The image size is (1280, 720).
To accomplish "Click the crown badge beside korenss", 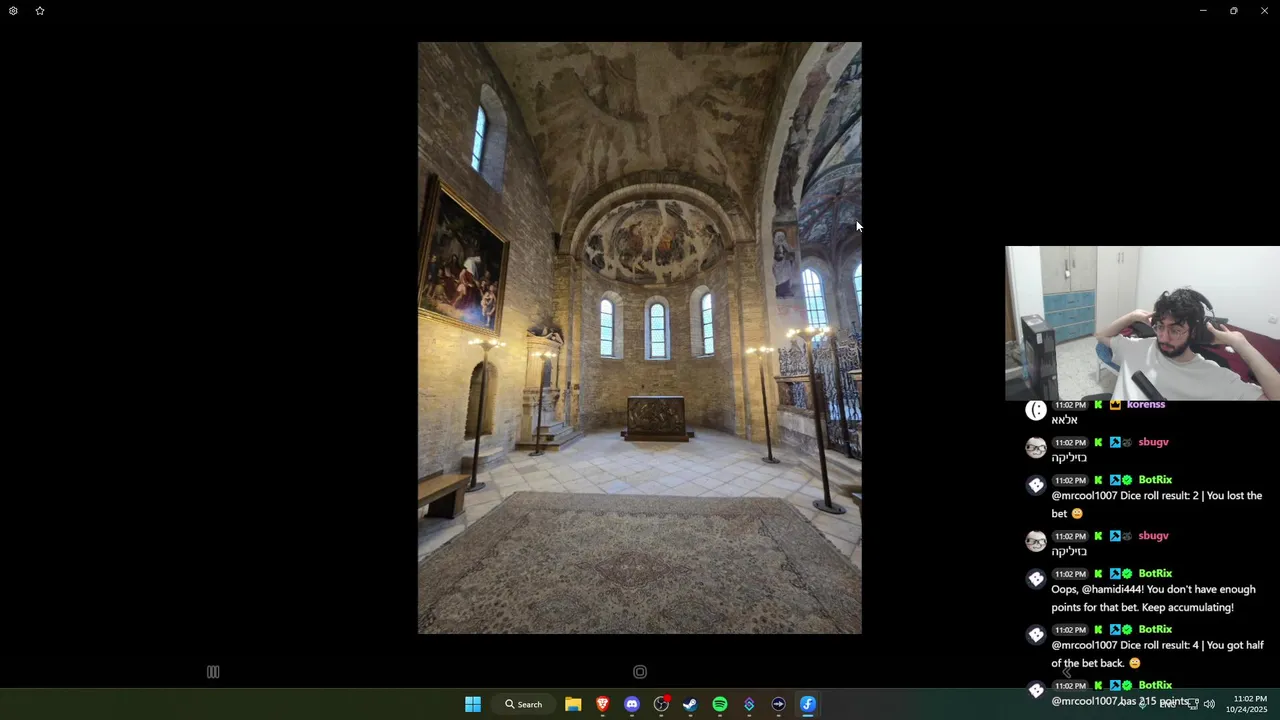I will 1115,404.
